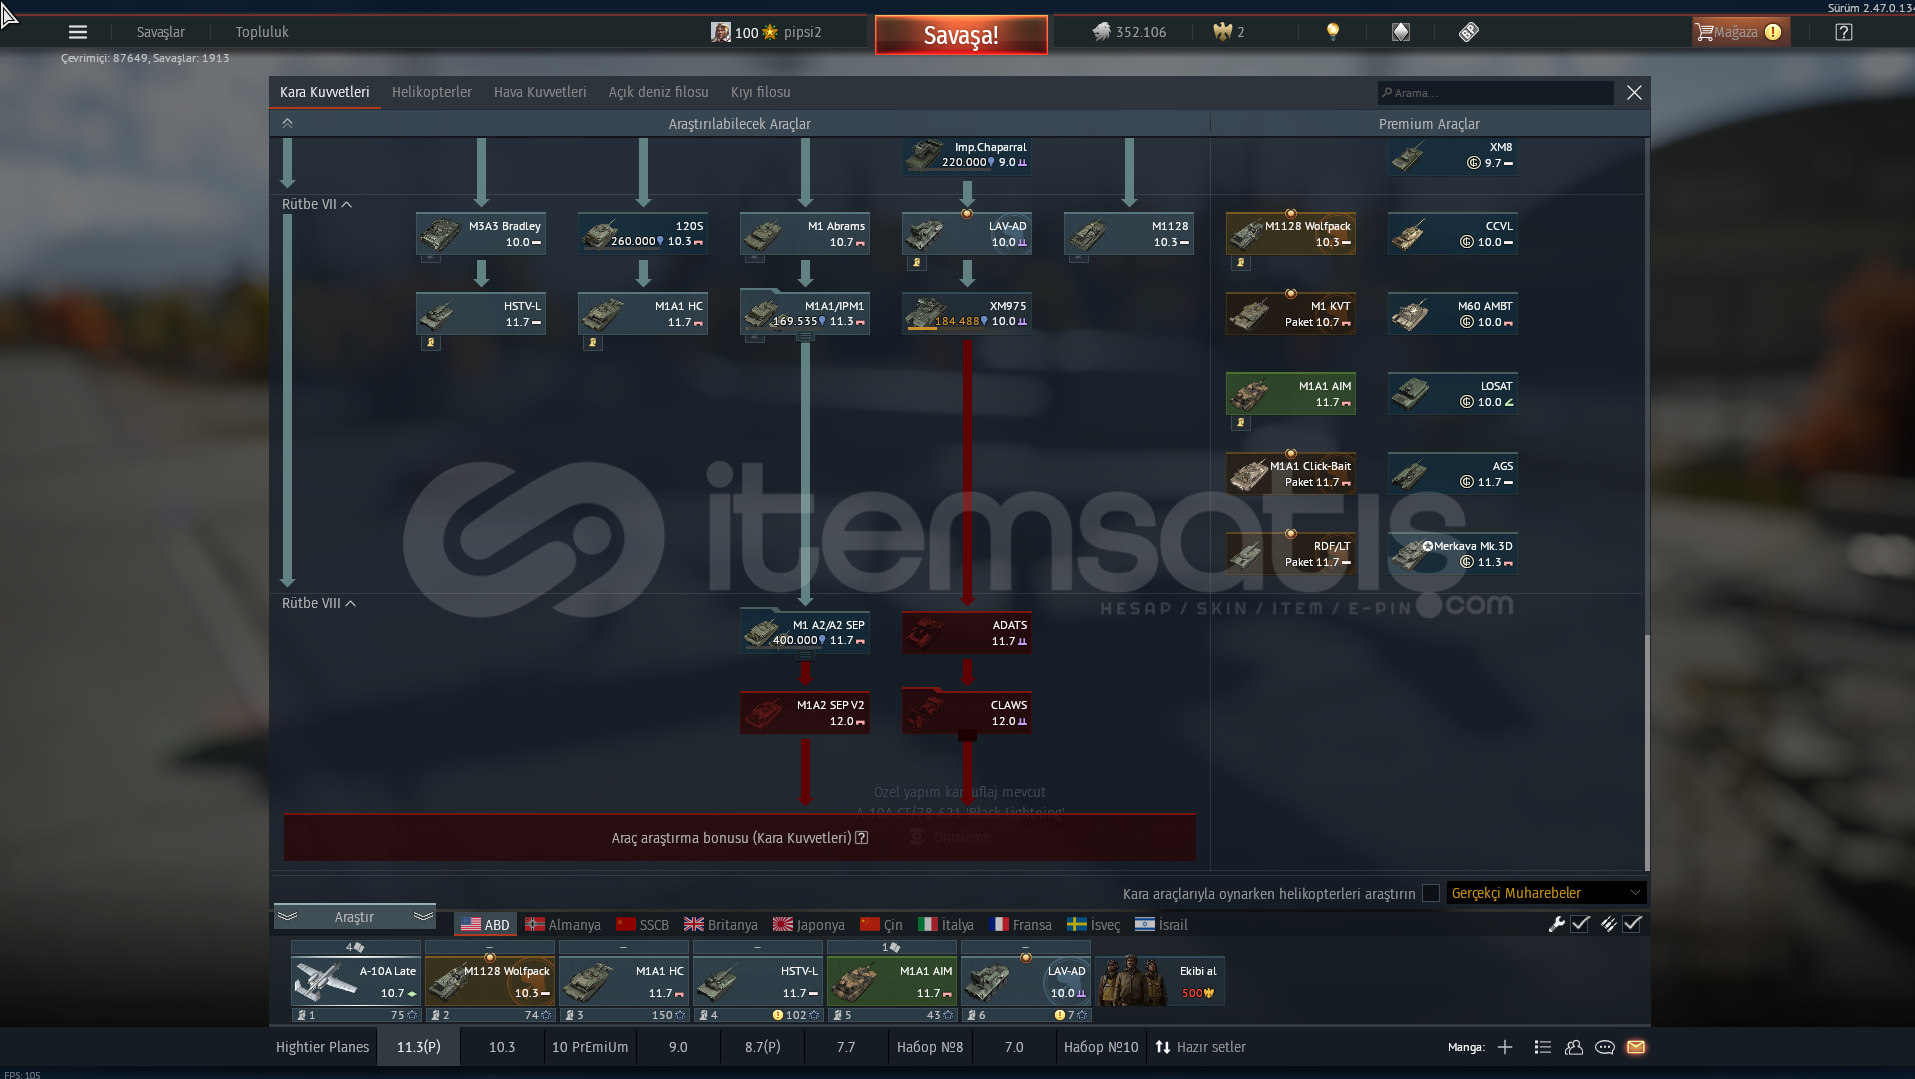Image resolution: width=1915 pixels, height=1079 pixels.
Task: Enable researching helicopters with ground vehicles
Action: [x=1431, y=893]
